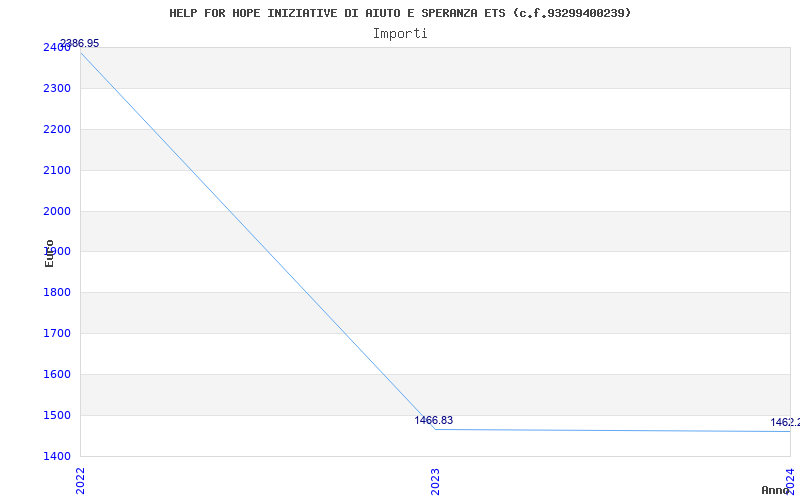Click the Importi subtitle
Viewport: 800px width, 500px height.
tap(400, 34)
